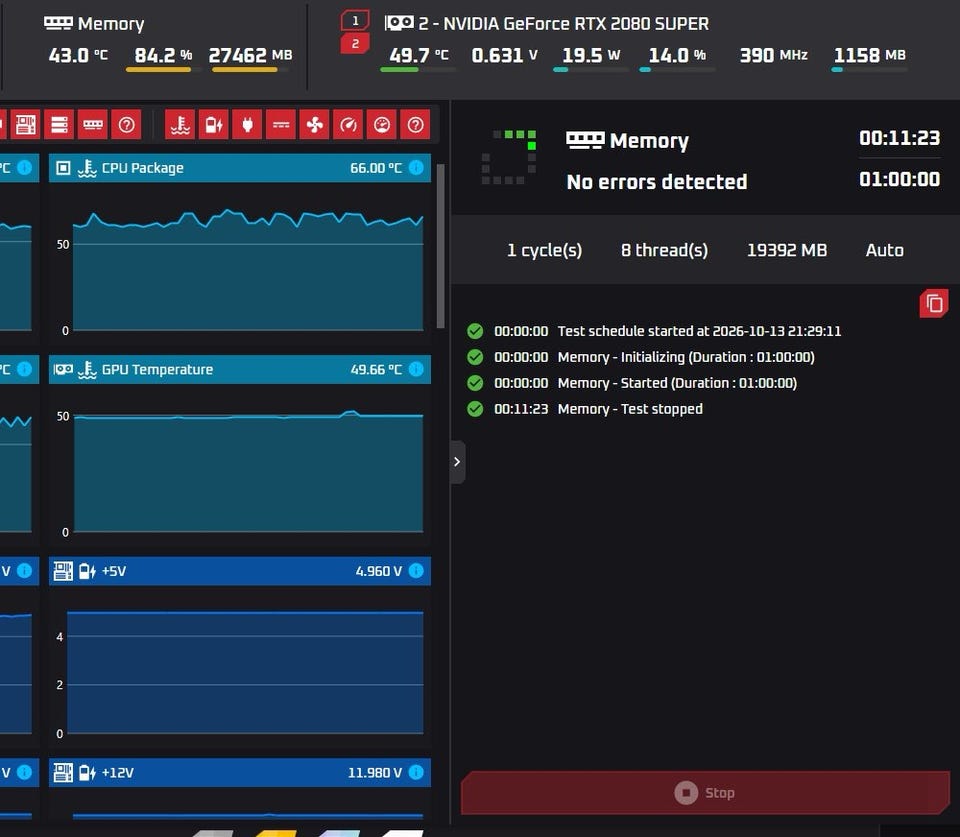The width and height of the screenshot is (960, 837).
Task: Toggle the motherboard sensor filter icon
Action: (x=26, y=126)
